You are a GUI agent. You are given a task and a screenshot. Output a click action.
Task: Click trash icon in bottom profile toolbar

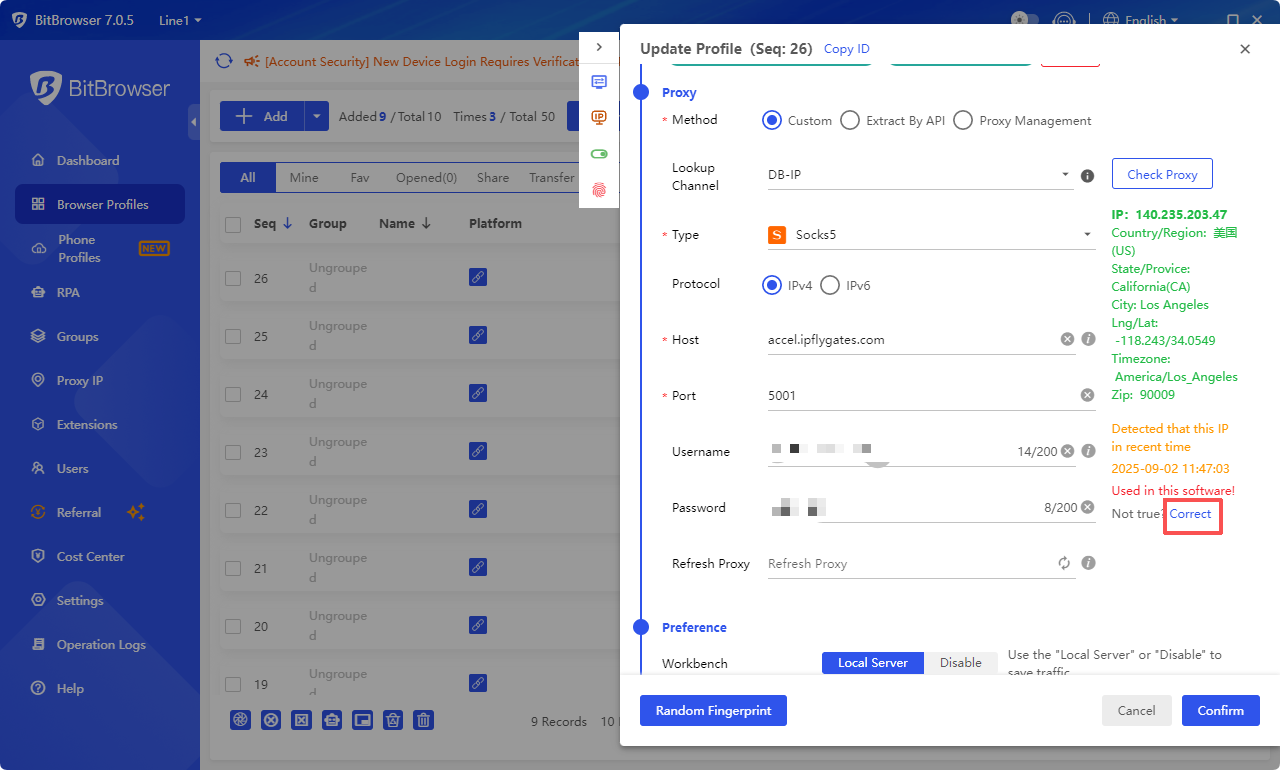click(424, 720)
